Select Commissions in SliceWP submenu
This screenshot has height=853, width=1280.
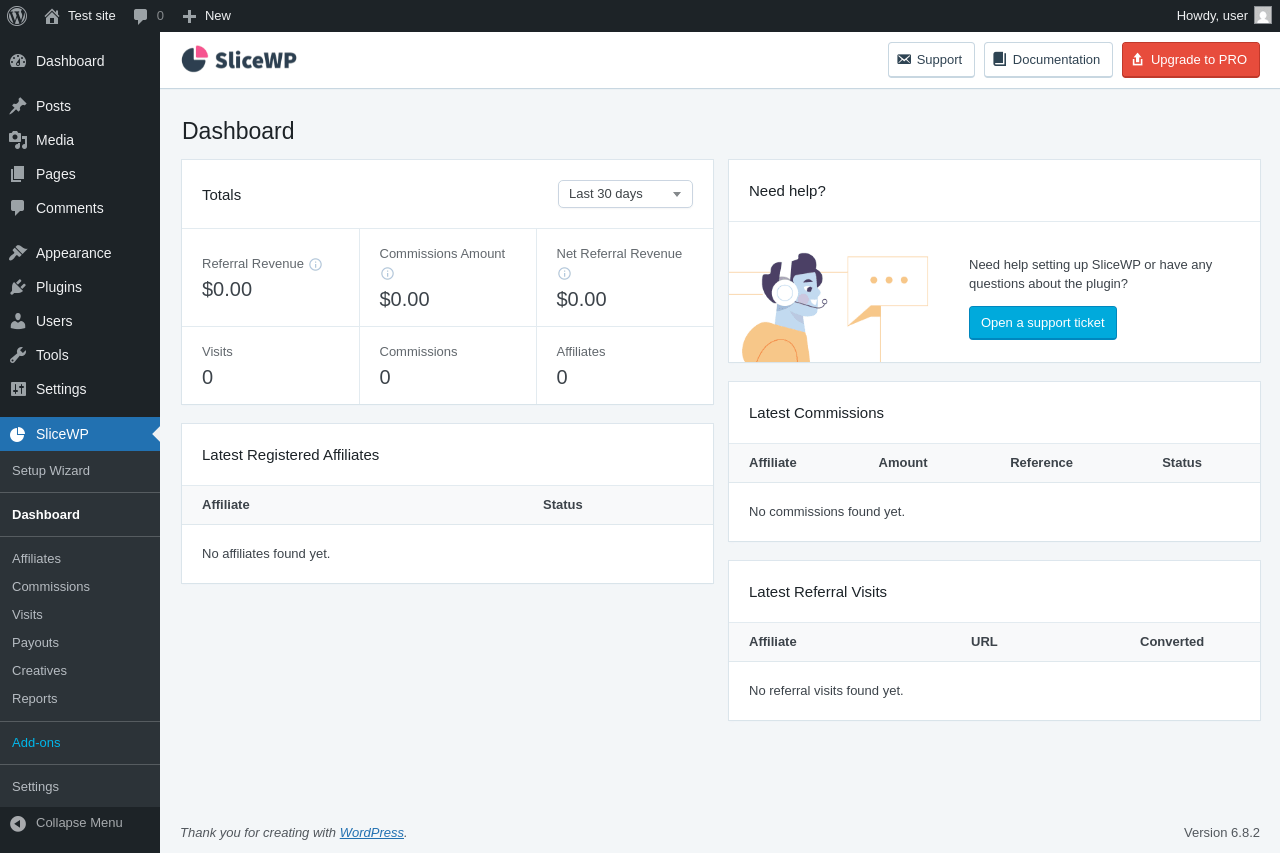(51, 586)
